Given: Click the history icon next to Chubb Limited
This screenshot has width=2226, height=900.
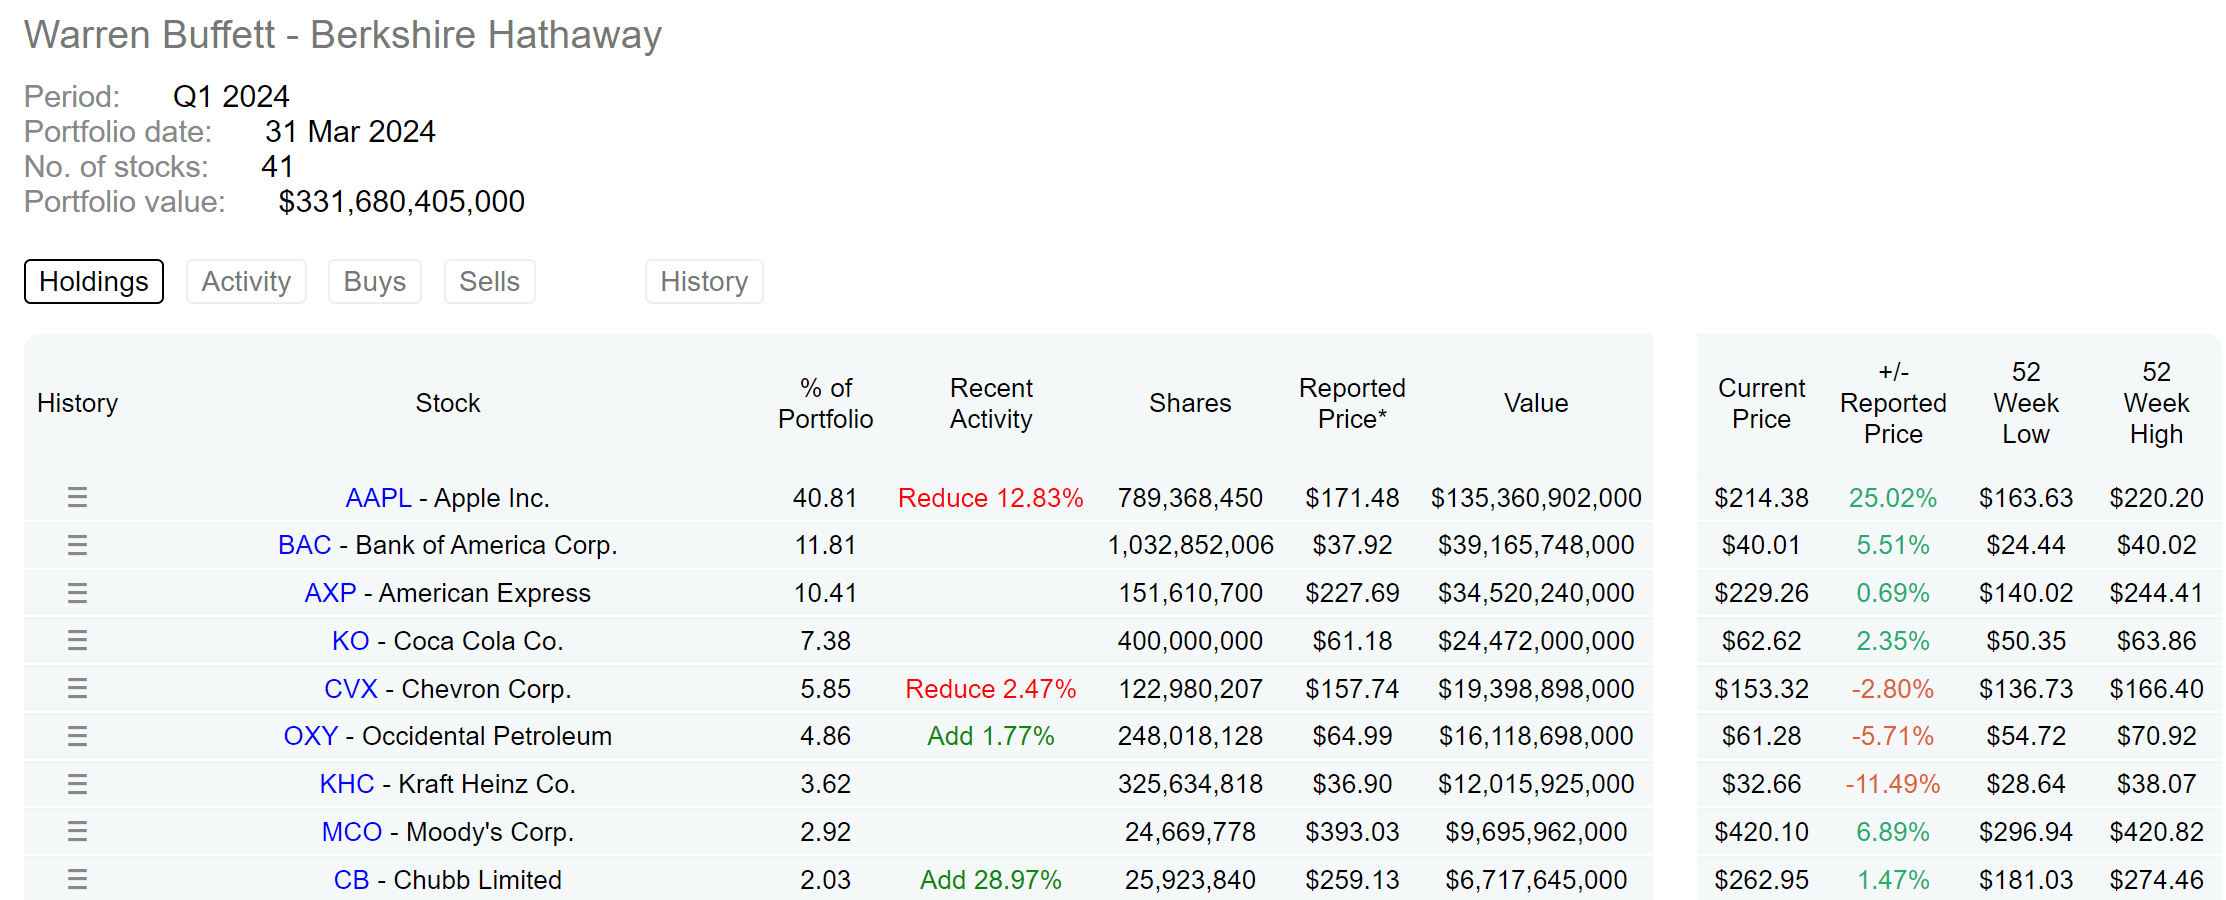Looking at the screenshot, I should click(x=77, y=879).
